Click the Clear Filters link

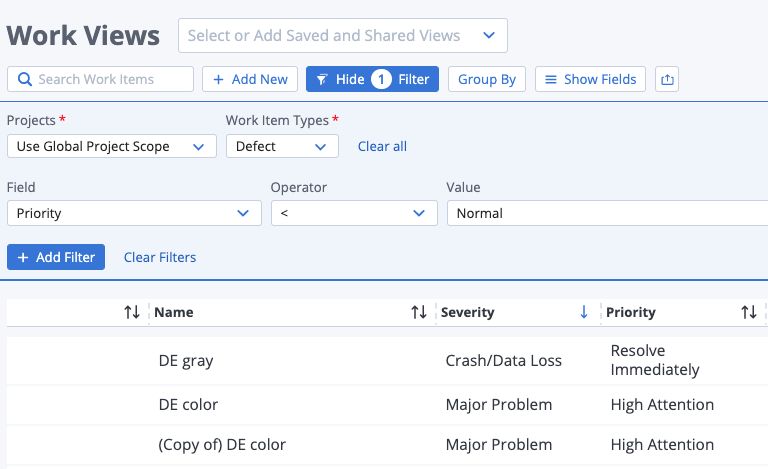click(160, 257)
